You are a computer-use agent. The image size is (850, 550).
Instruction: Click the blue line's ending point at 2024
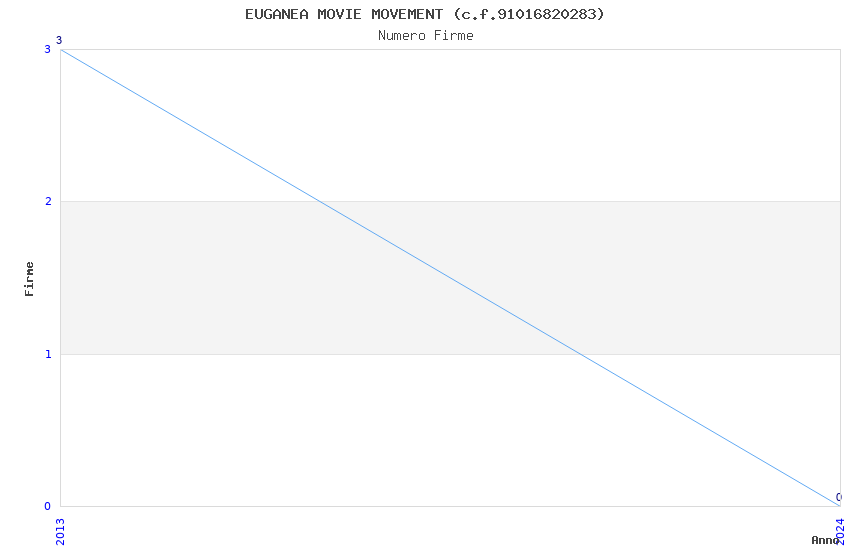click(x=839, y=505)
